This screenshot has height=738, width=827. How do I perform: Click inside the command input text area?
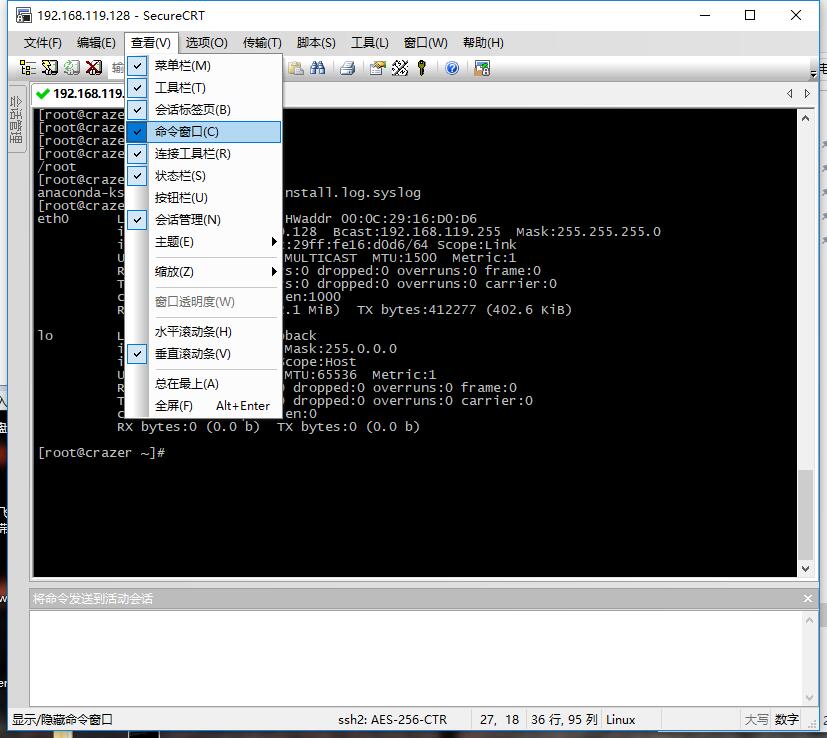416,659
